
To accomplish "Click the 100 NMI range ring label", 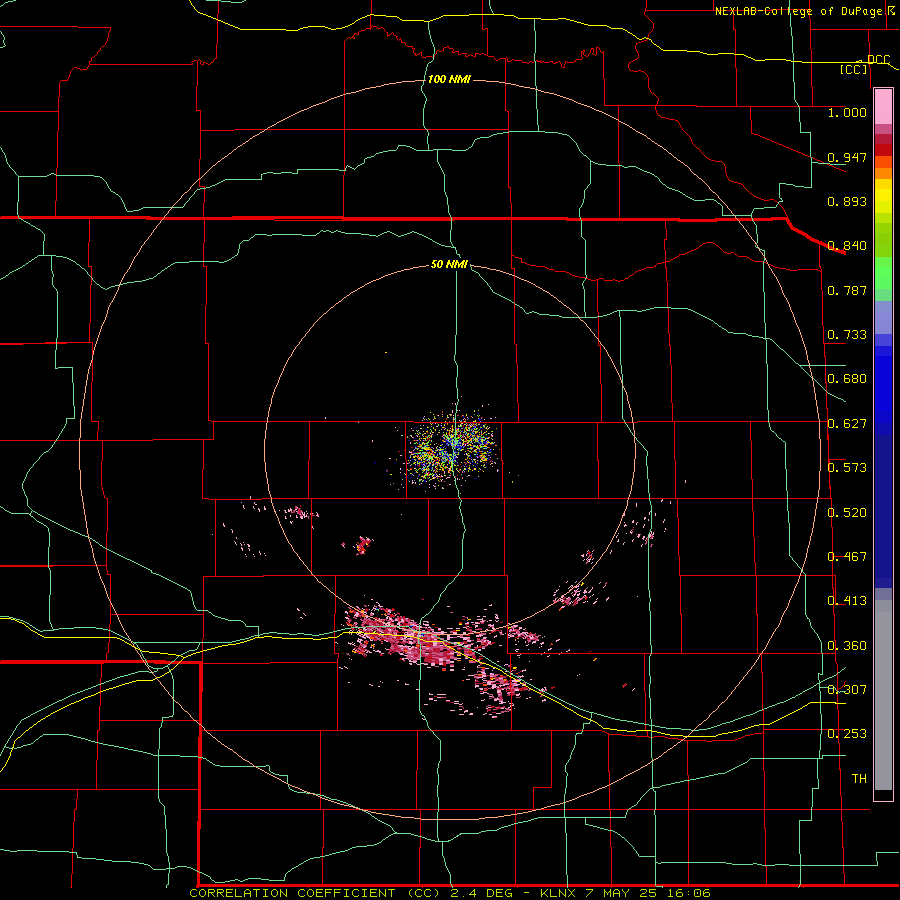I will [x=449, y=79].
